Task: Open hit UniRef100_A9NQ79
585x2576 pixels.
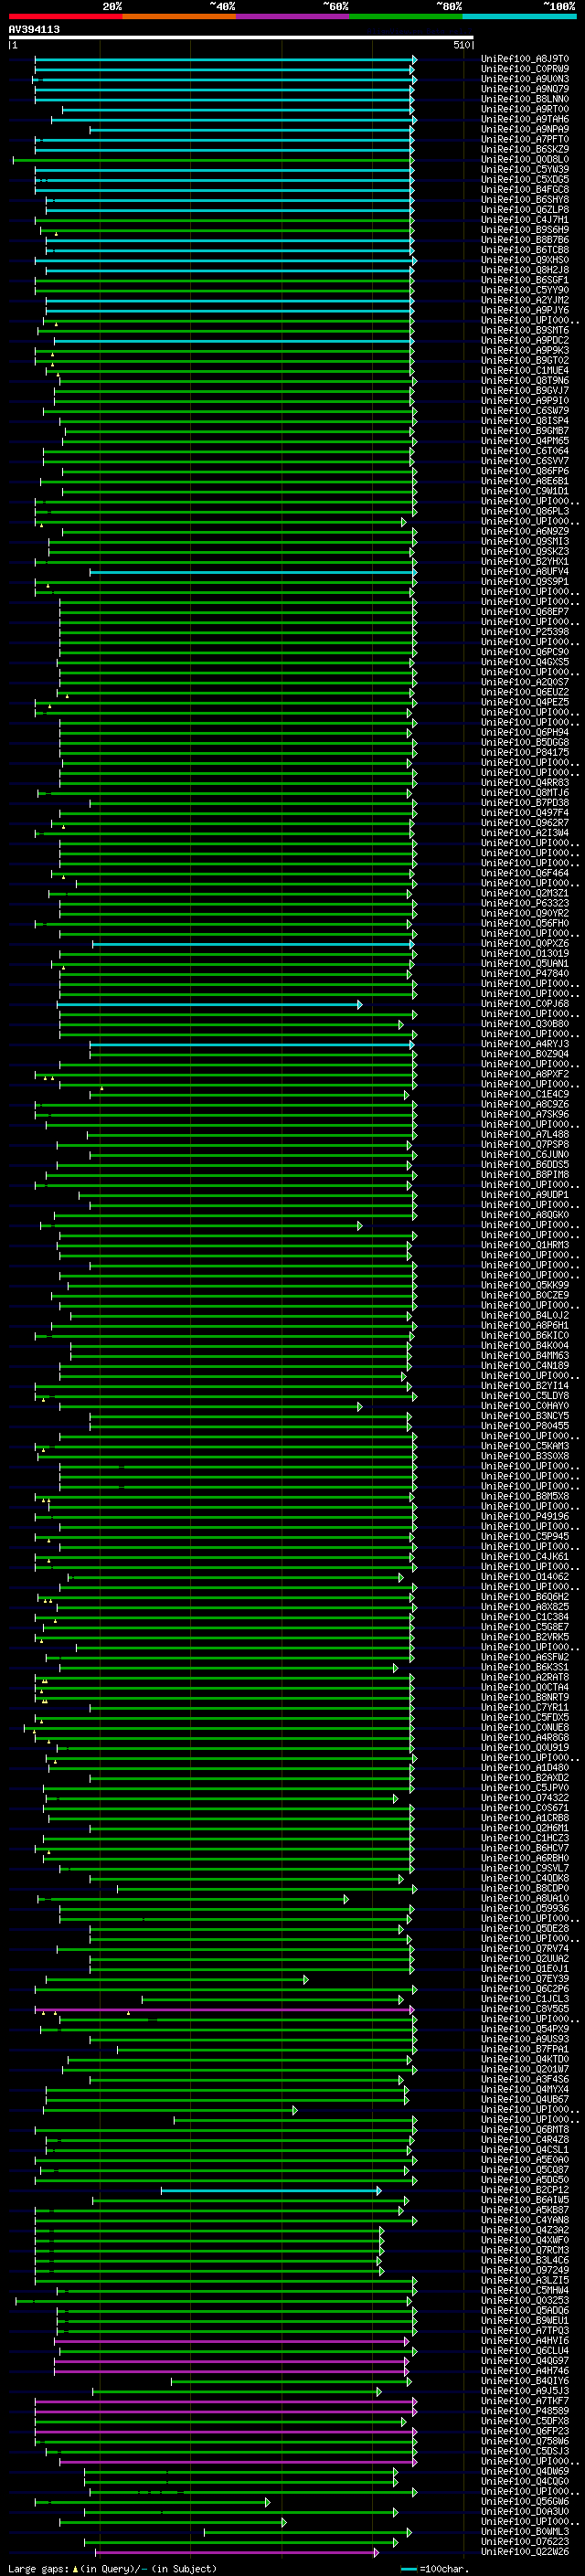Action: pyautogui.click(x=525, y=90)
